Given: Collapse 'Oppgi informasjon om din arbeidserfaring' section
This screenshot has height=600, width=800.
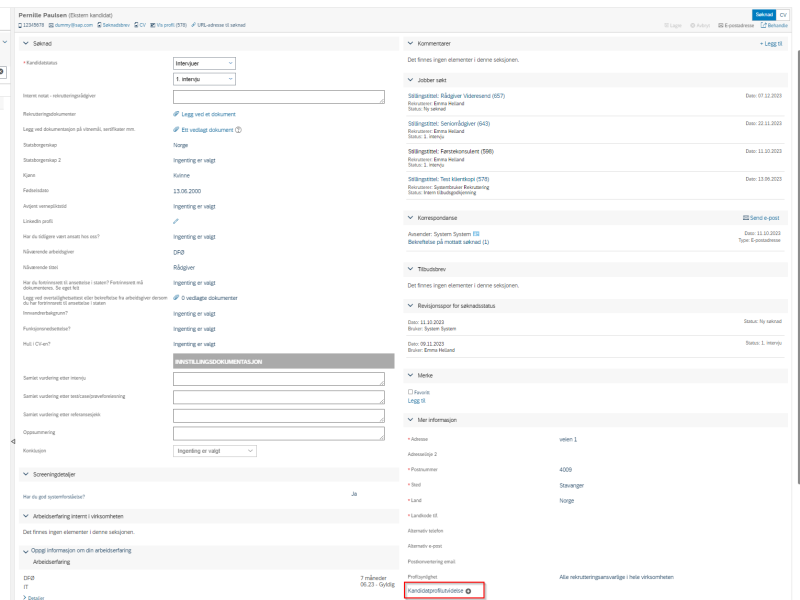Looking at the screenshot, I should [x=26, y=552].
